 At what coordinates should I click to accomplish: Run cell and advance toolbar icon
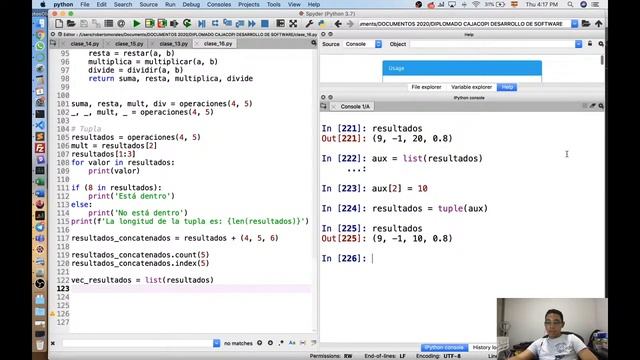pos(162,24)
